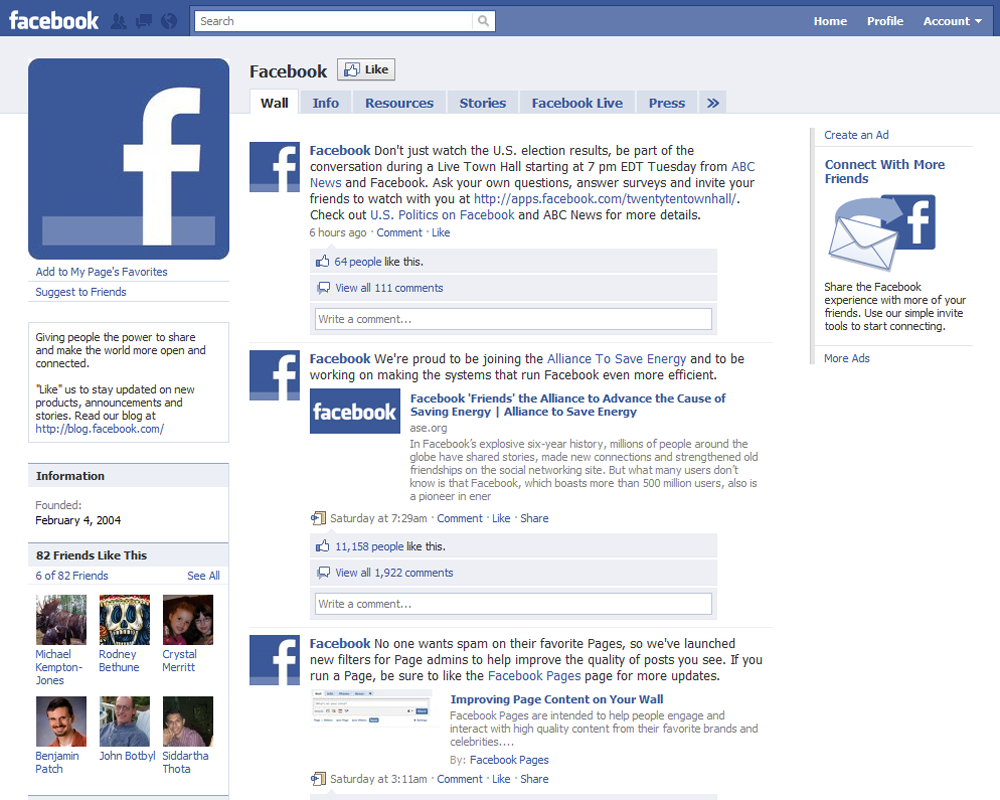Open the Facebook Live tab

point(577,103)
